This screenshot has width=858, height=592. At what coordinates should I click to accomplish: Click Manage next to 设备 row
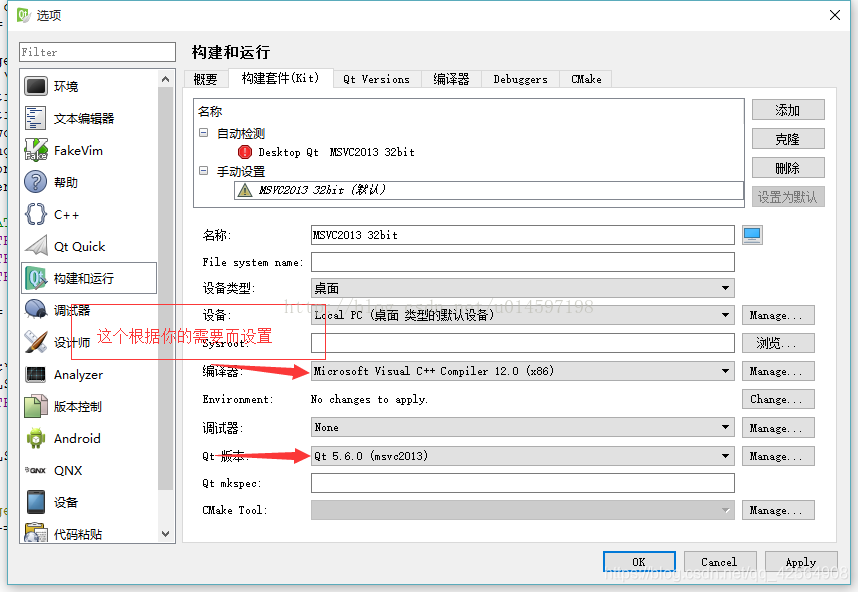tap(778, 315)
